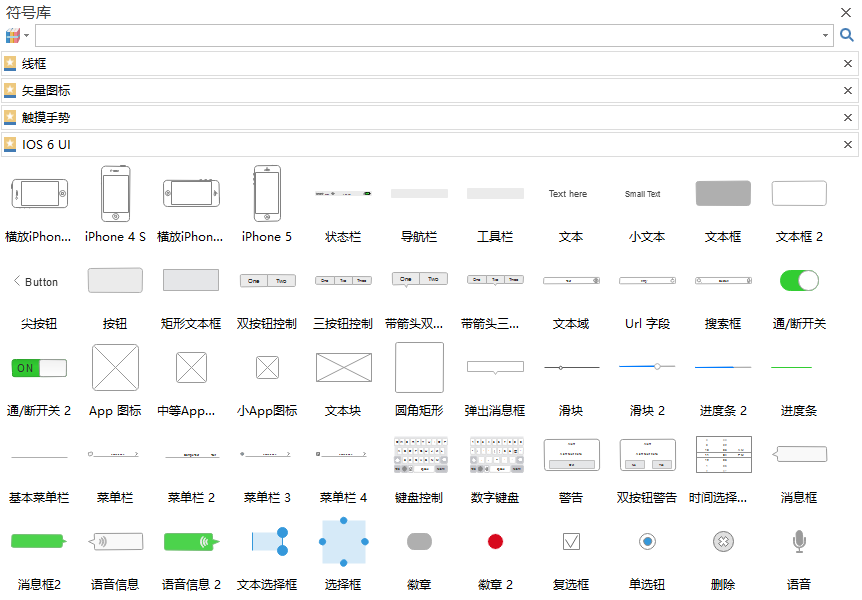
Task: Click the 删除 delete symbol
Action: pyautogui.click(x=723, y=541)
